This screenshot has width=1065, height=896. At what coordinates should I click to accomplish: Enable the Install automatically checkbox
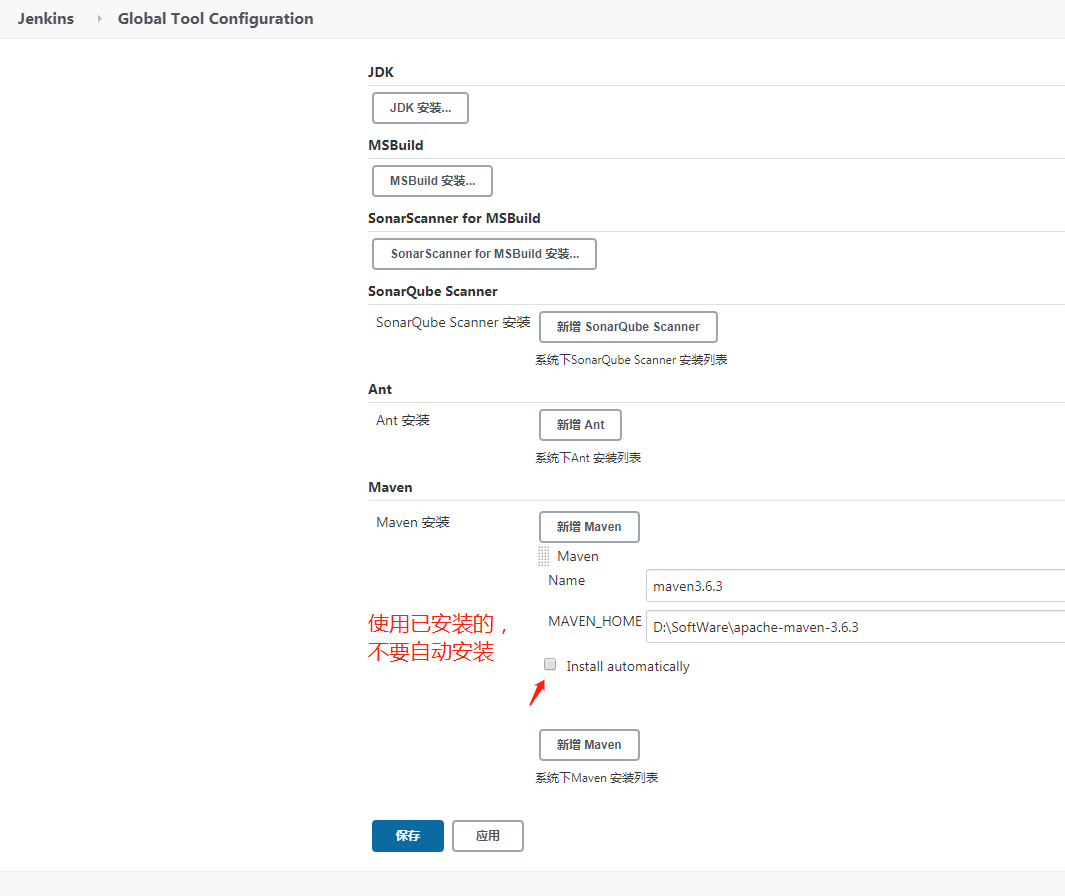550,664
